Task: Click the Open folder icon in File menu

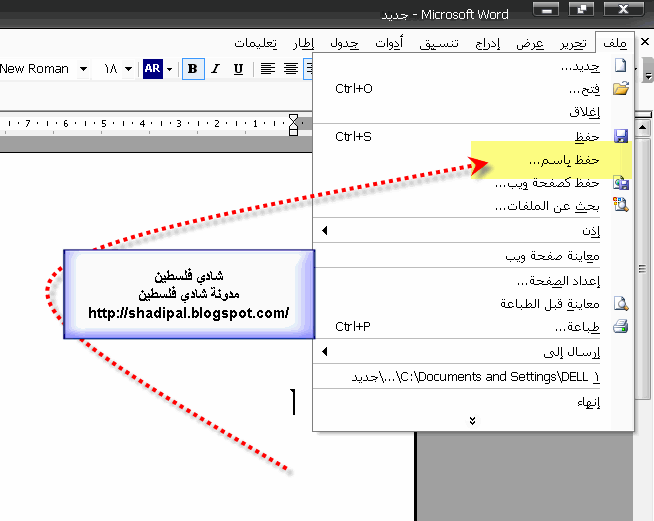Action: click(x=621, y=88)
